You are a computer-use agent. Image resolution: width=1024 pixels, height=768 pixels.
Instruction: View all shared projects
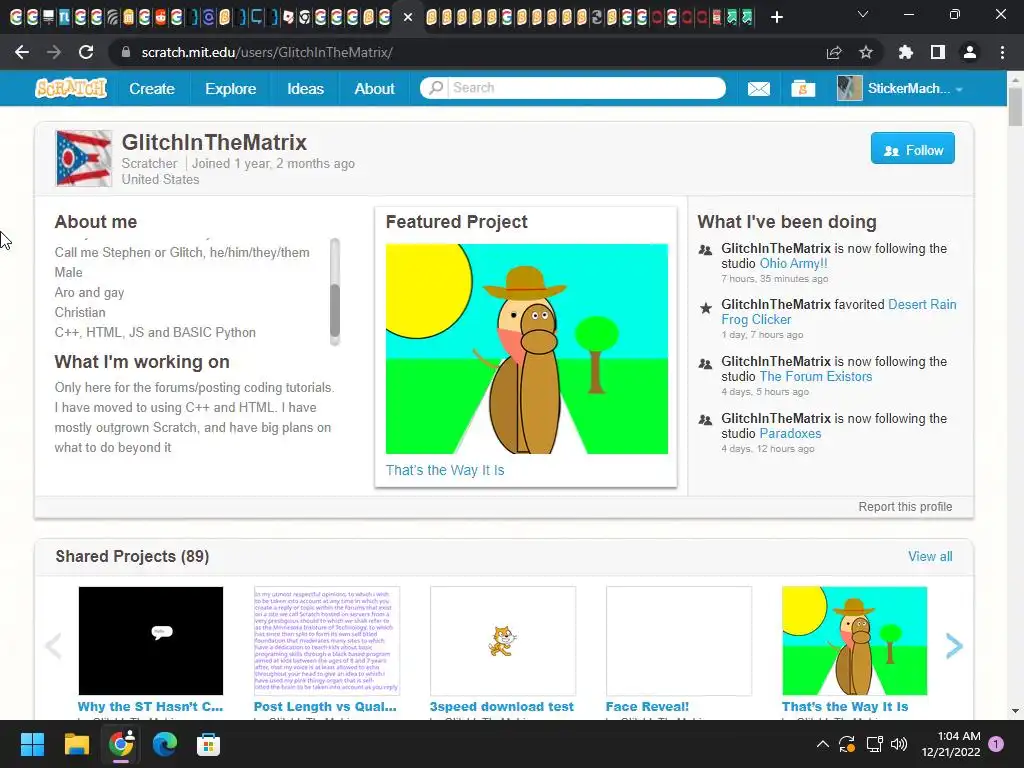point(930,556)
